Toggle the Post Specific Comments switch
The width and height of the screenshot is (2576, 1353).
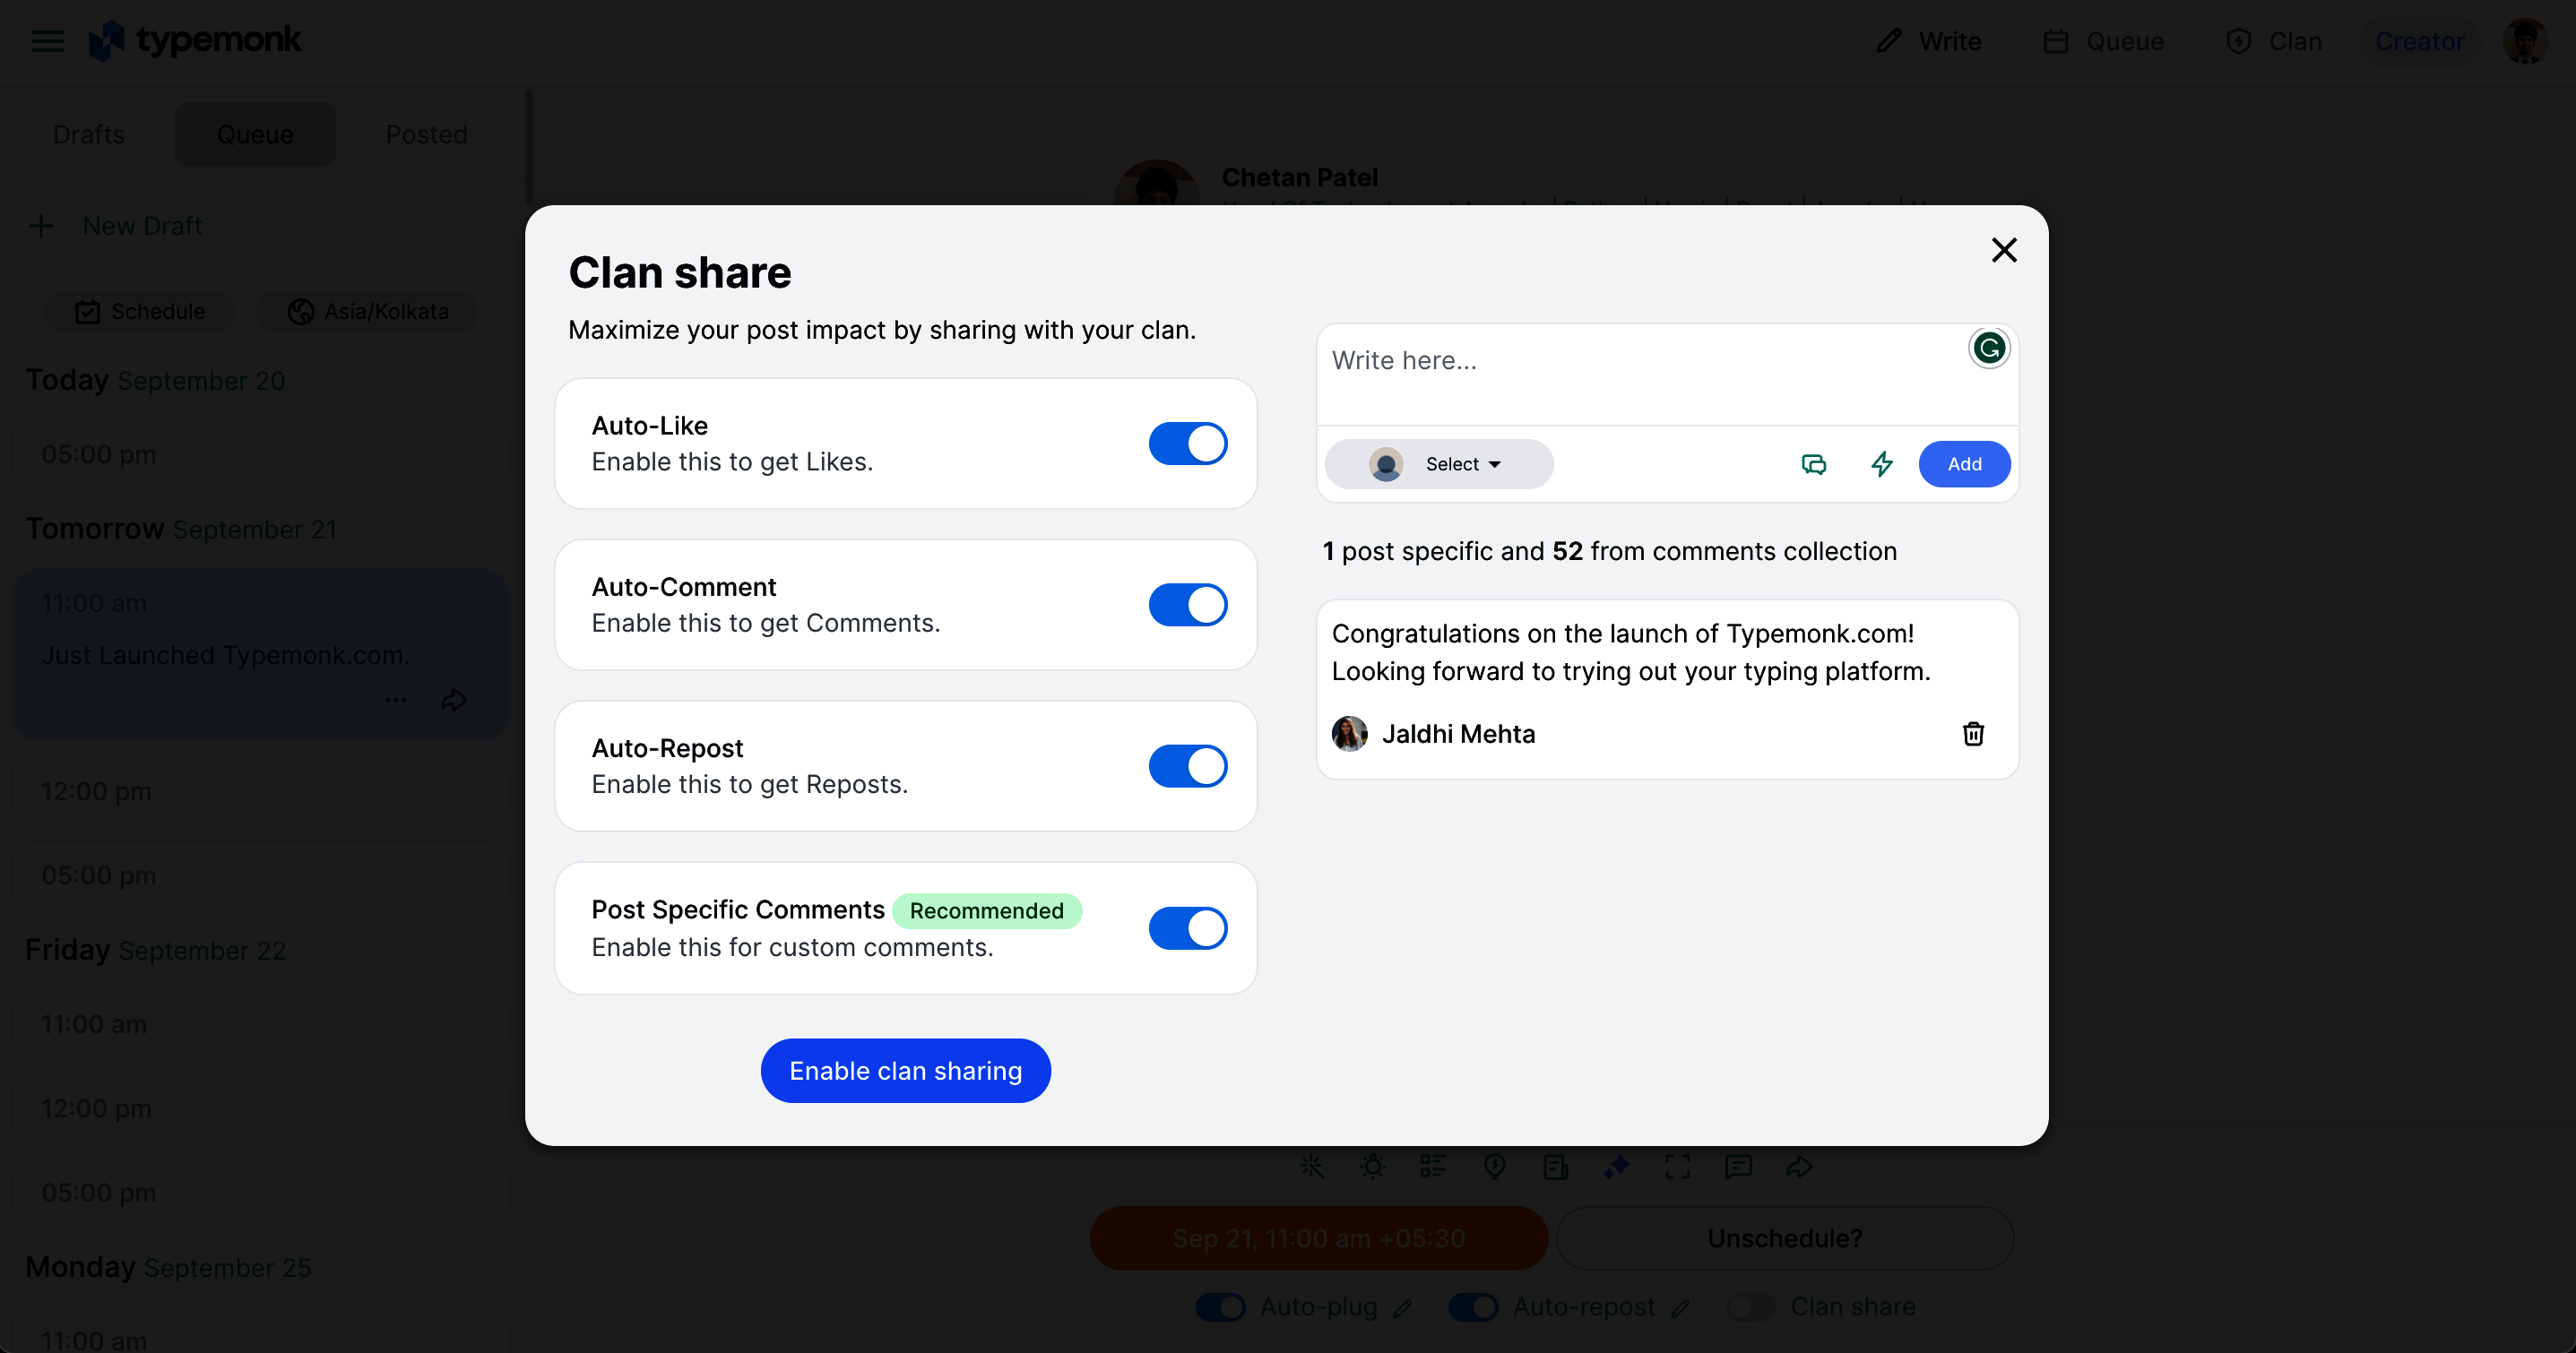(x=1187, y=928)
